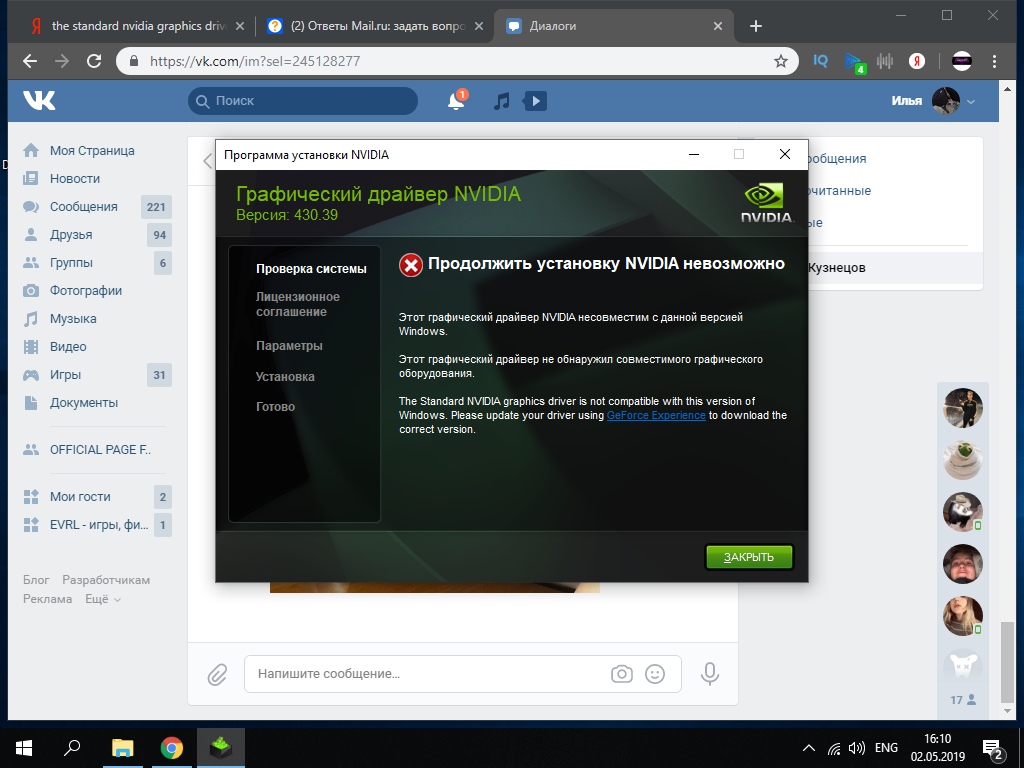1024x768 pixels.
Task: Select NVIDIA installer taskbar icon
Action: [221, 748]
